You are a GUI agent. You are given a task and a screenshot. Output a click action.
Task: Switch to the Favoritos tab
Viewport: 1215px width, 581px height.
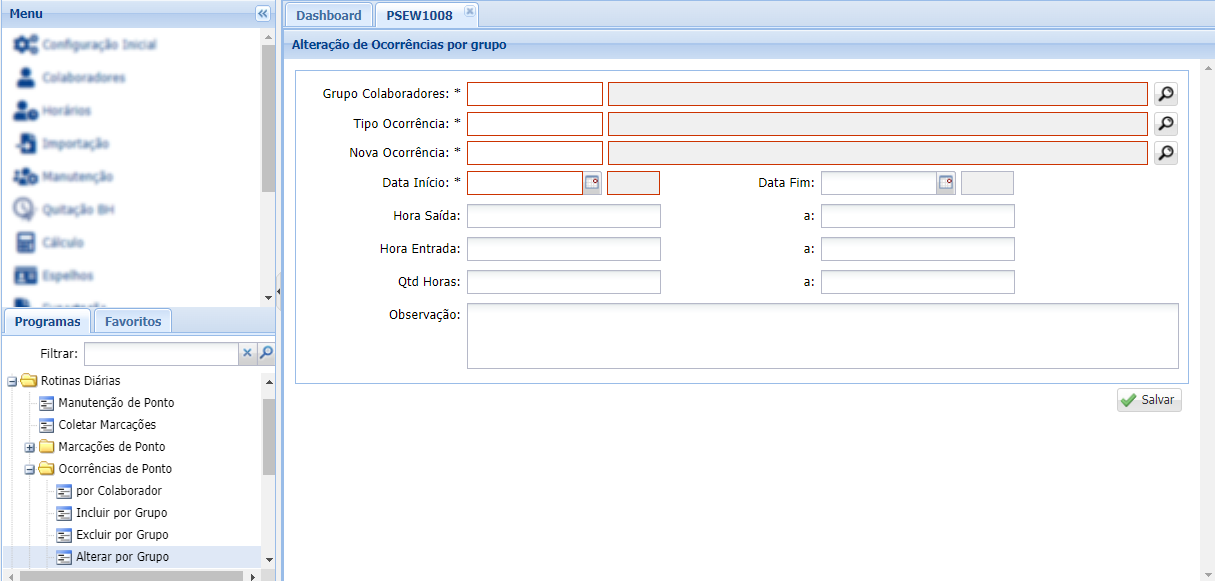point(133,321)
